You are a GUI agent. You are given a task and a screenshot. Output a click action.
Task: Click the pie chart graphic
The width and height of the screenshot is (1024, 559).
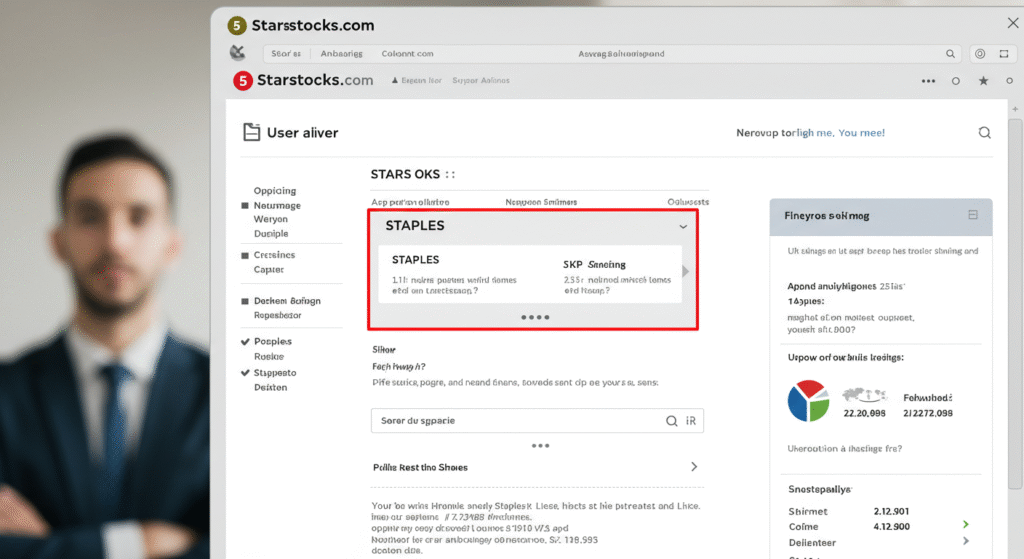tap(808, 400)
